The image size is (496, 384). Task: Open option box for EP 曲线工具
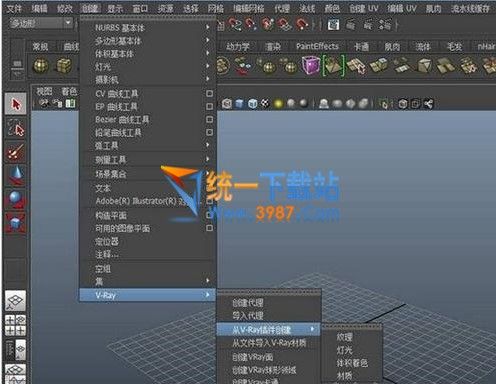pyautogui.click(x=209, y=107)
